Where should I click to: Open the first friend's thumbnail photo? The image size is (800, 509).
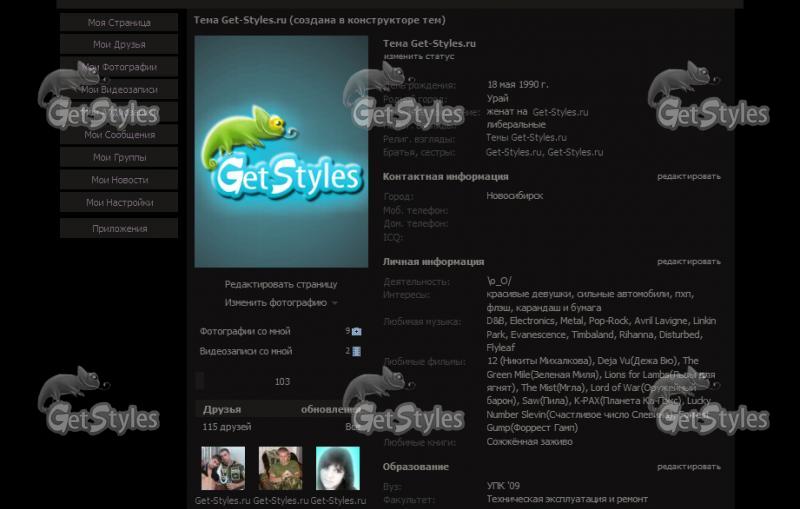223,468
